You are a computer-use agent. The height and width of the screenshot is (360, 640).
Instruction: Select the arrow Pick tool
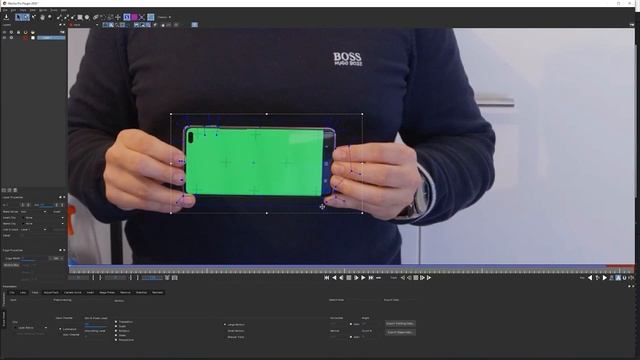tap(18, 17)
